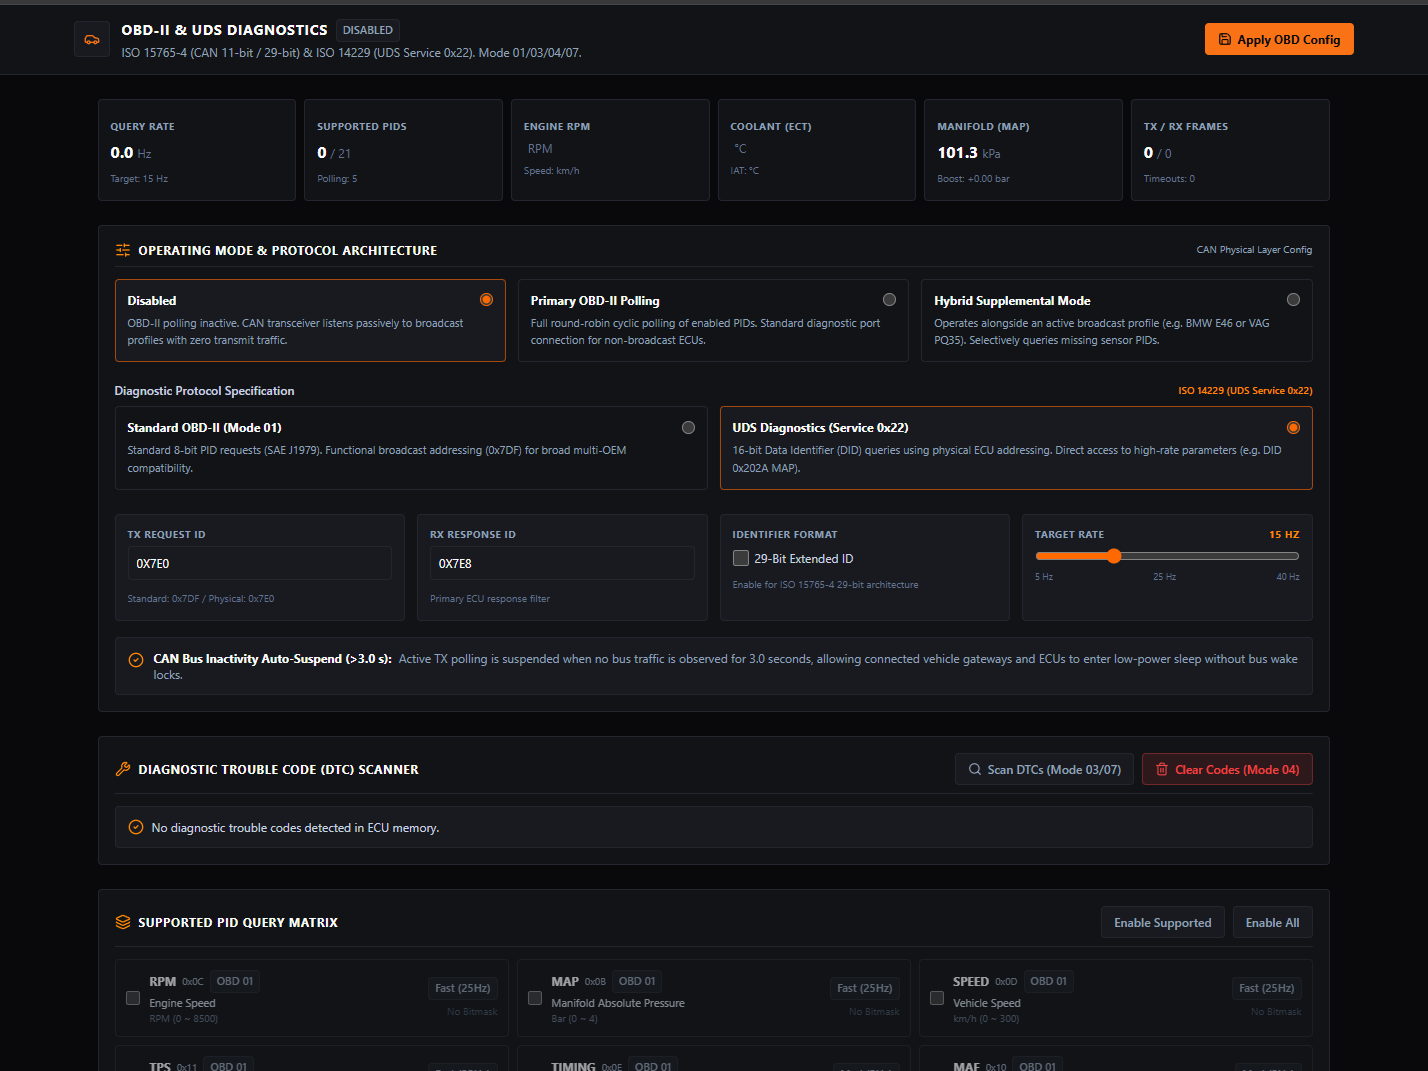Viewport: 1428px width, 1071px height.
Task: Tick the MAP Manifold Absolute Pressure checkbox
Action: (535, 998)
